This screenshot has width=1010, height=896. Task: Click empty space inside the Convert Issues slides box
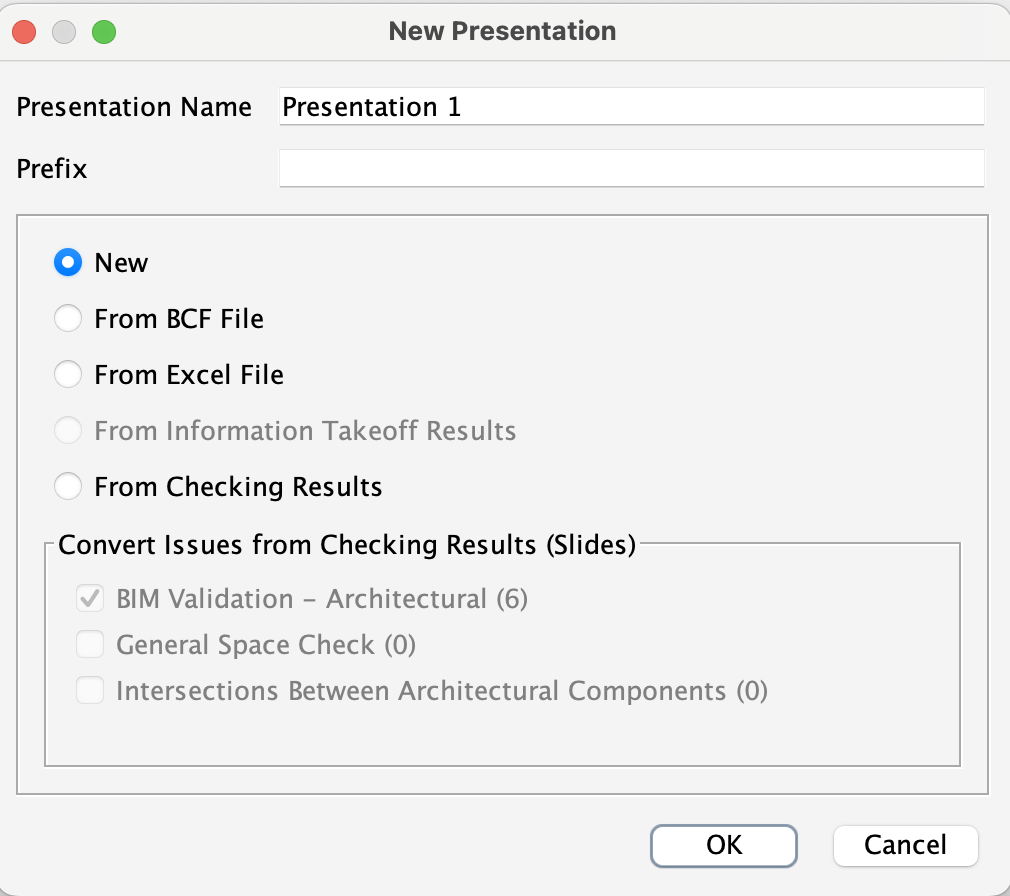point(502,734)
